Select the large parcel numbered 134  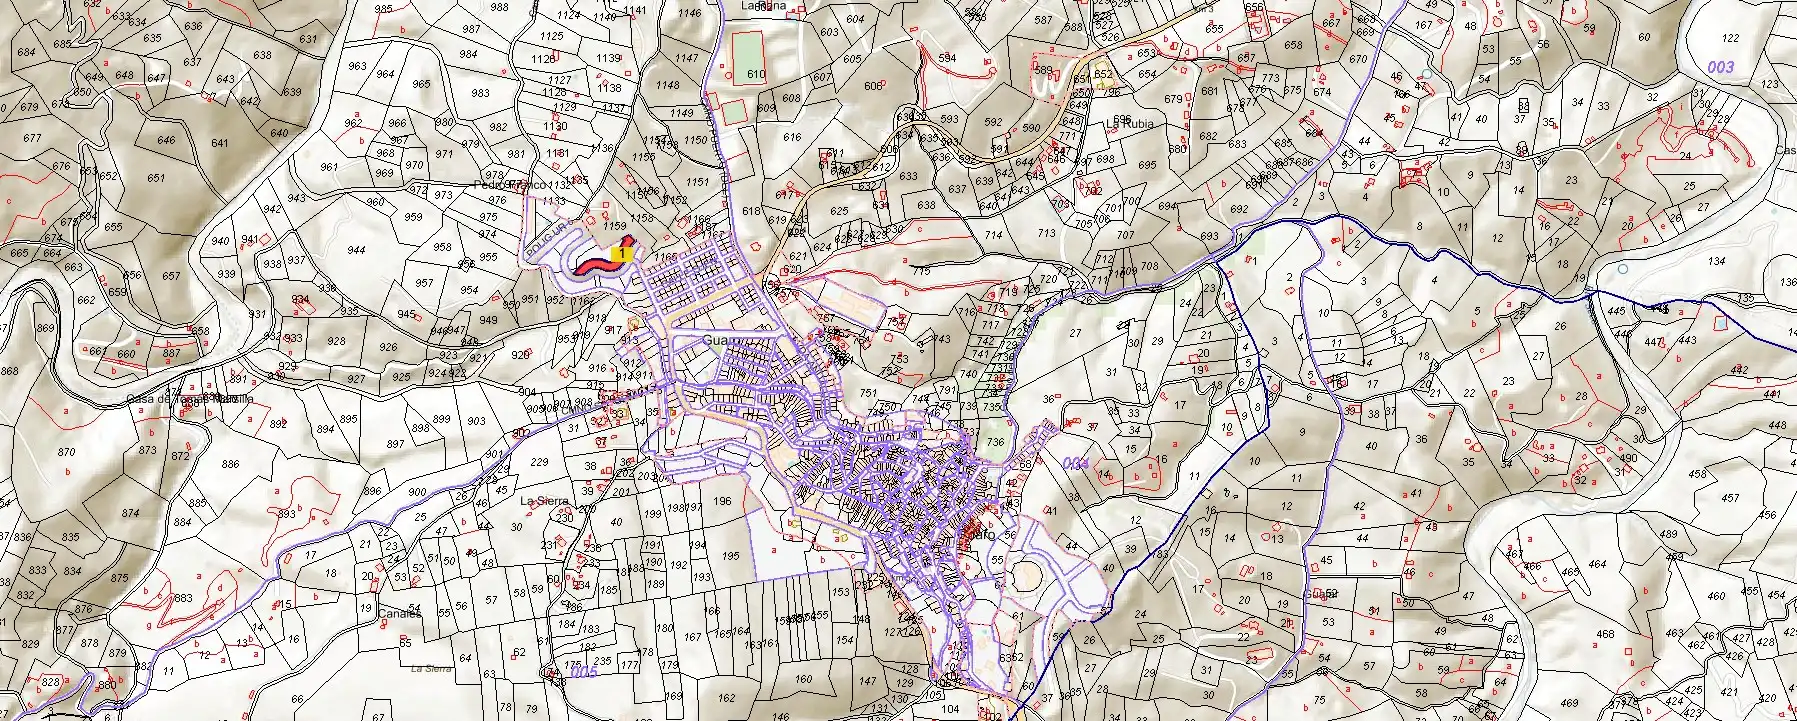coord(1717,261)
